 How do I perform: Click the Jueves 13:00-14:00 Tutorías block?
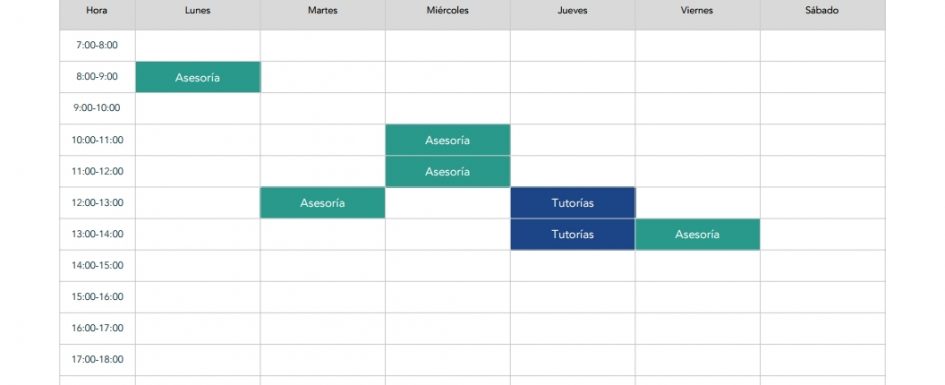(x=573, y=234)
